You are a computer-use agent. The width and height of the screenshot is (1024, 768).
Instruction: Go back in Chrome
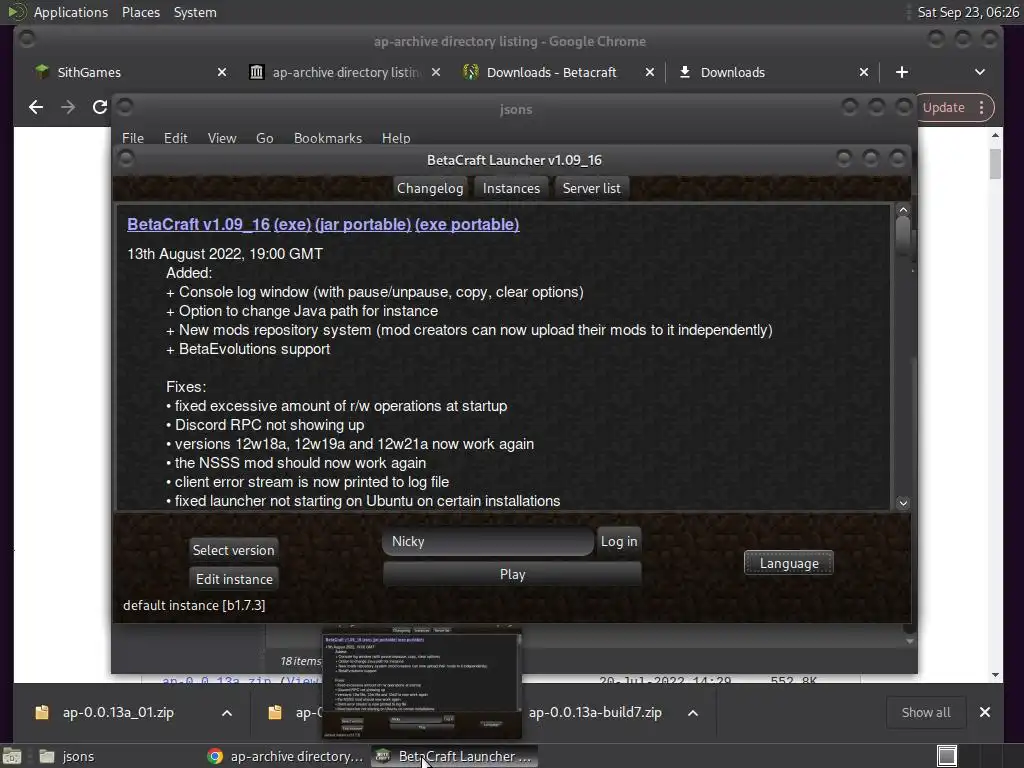coord(36,107)
